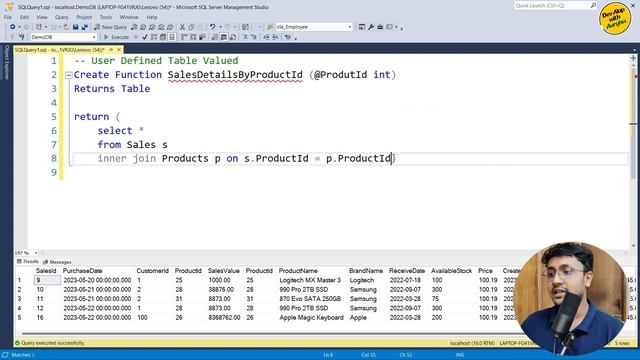The height and width of the screenshot is (360, 640).
Task: Click the PurchaseDate column header
Action: [x=82, y=271]
